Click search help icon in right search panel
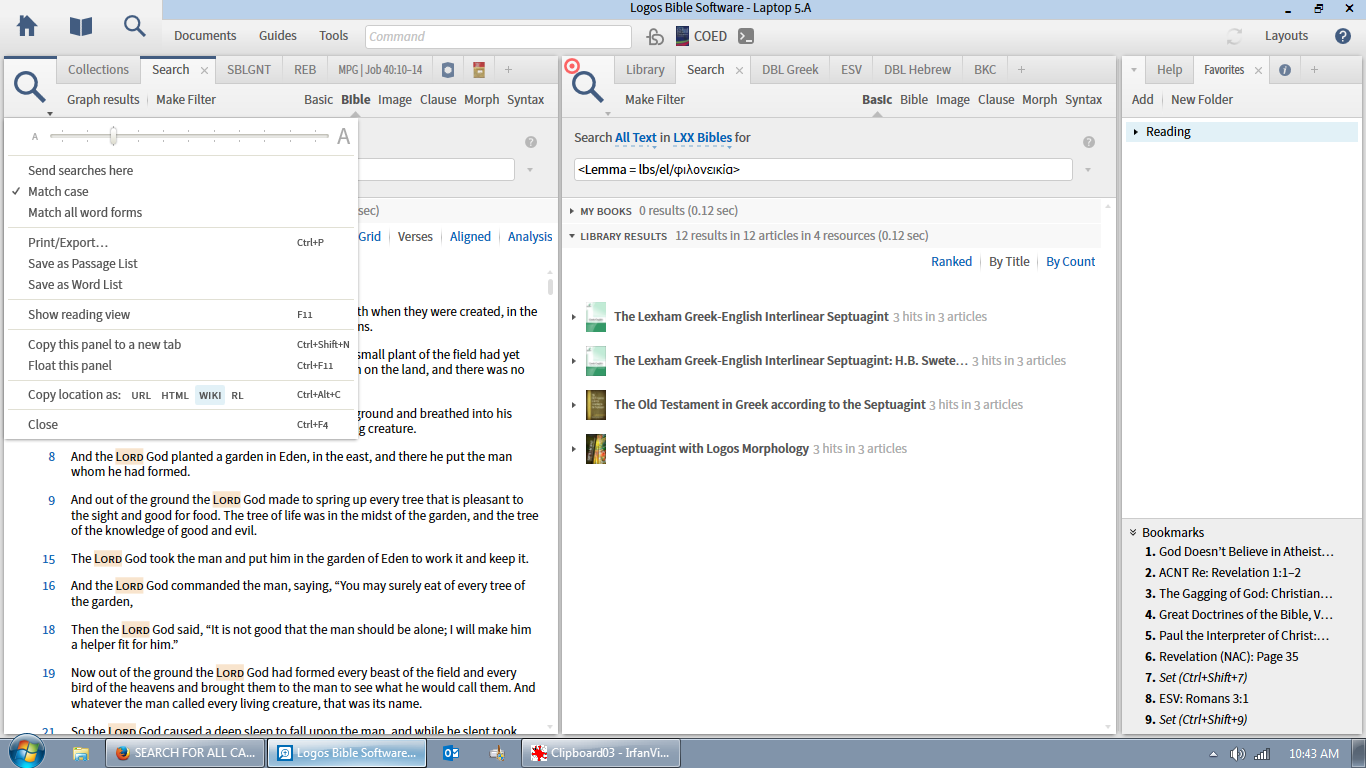Screen dimensions: 1366x768 coord(1089,142)
